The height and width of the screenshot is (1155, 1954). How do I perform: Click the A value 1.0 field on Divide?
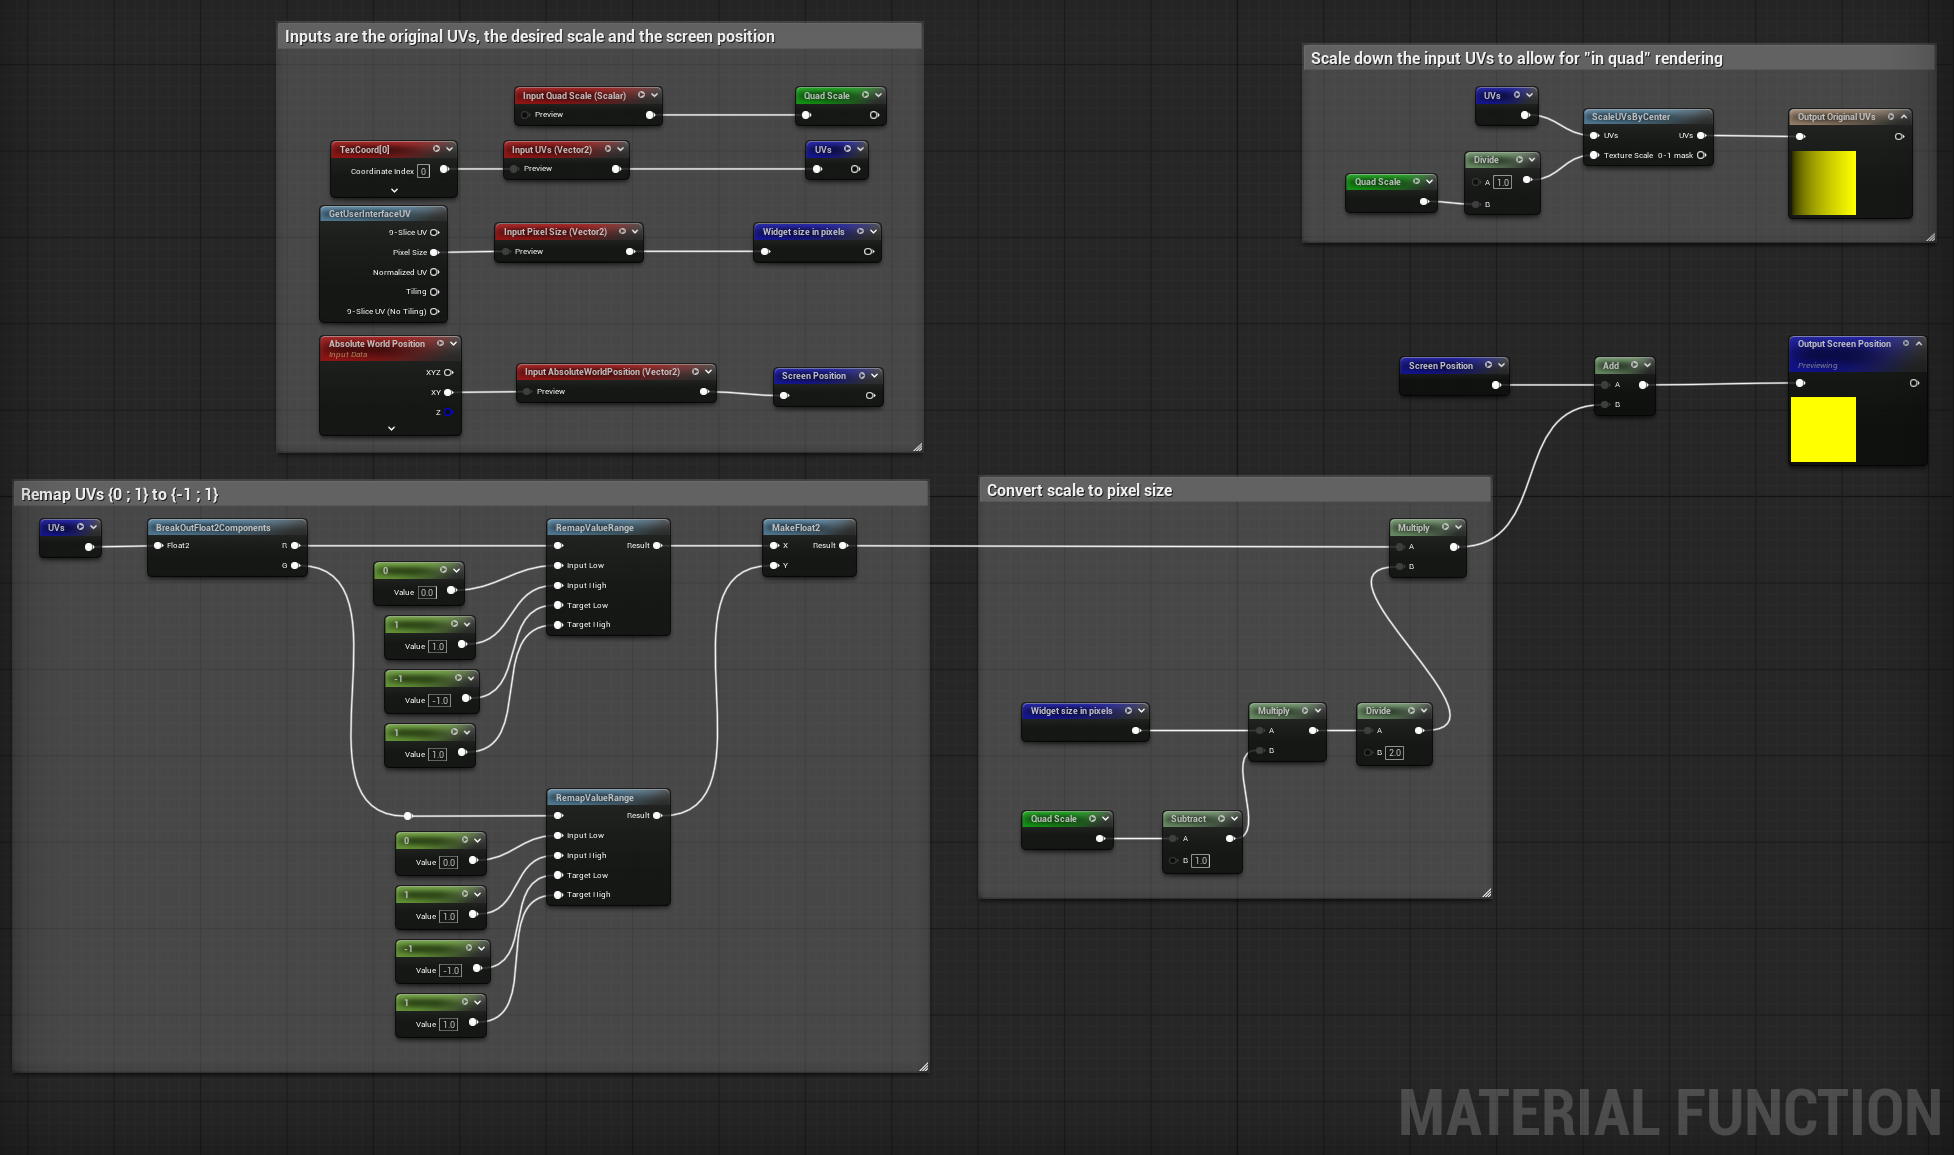(1502, 182)
